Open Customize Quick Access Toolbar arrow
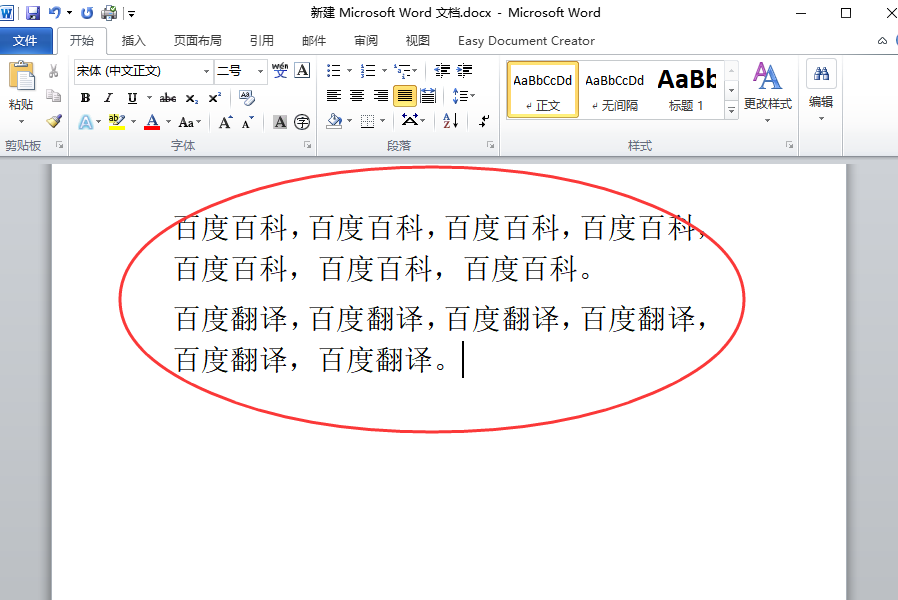 131,13
